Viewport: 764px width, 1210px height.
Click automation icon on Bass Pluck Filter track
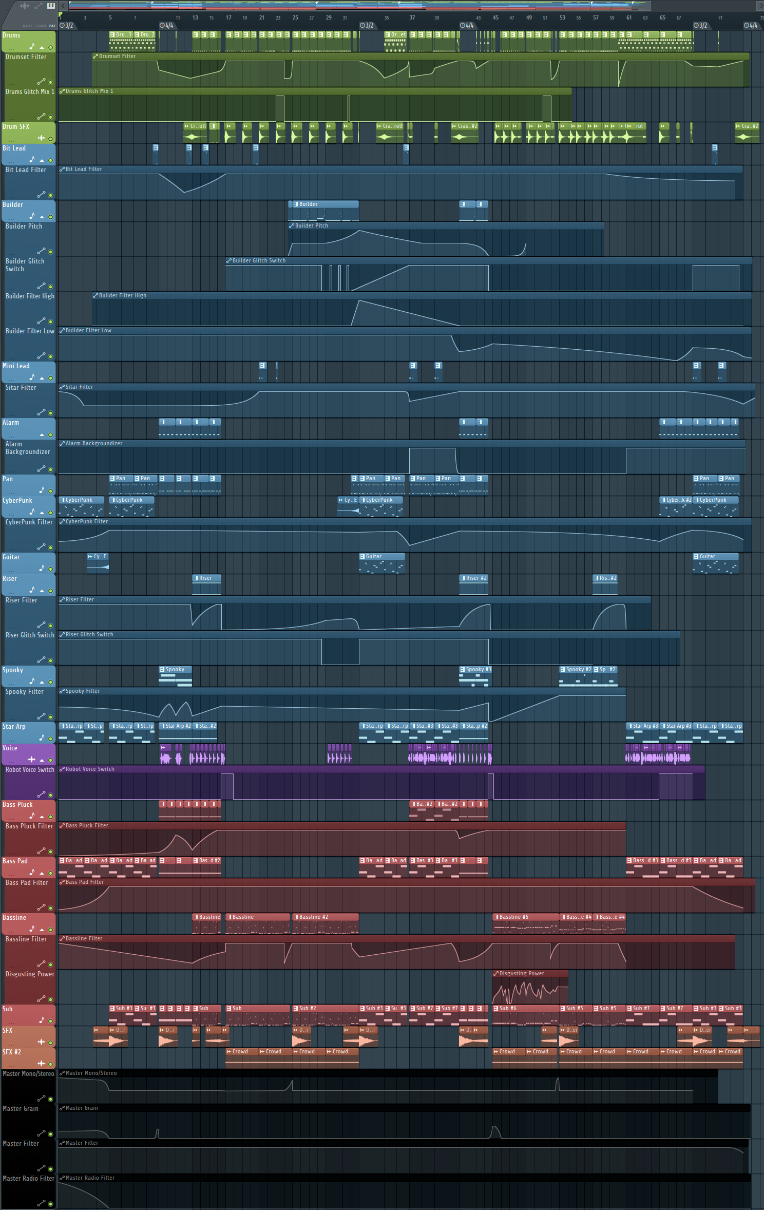pyautogui.click(x=41, y=850)
